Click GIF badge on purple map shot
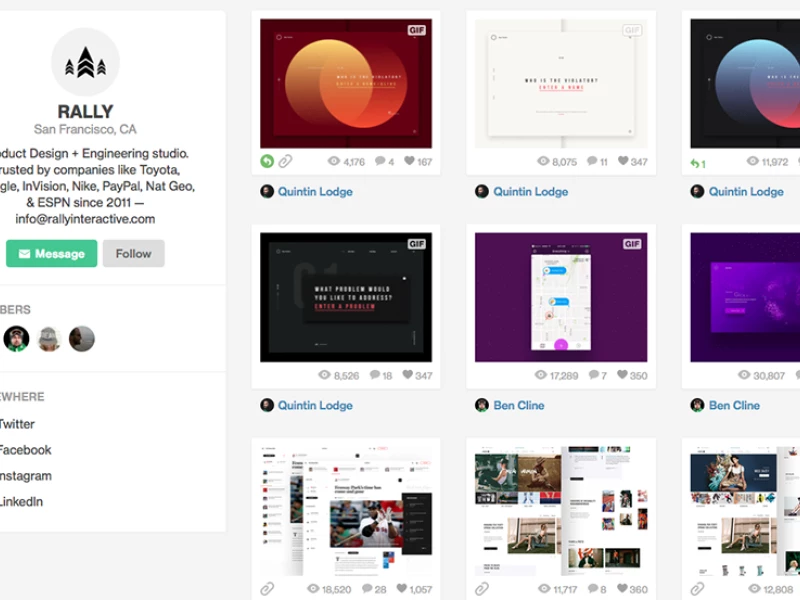This screenshot has width=800, height=600. pyautogui.click(x=632, y=244)
